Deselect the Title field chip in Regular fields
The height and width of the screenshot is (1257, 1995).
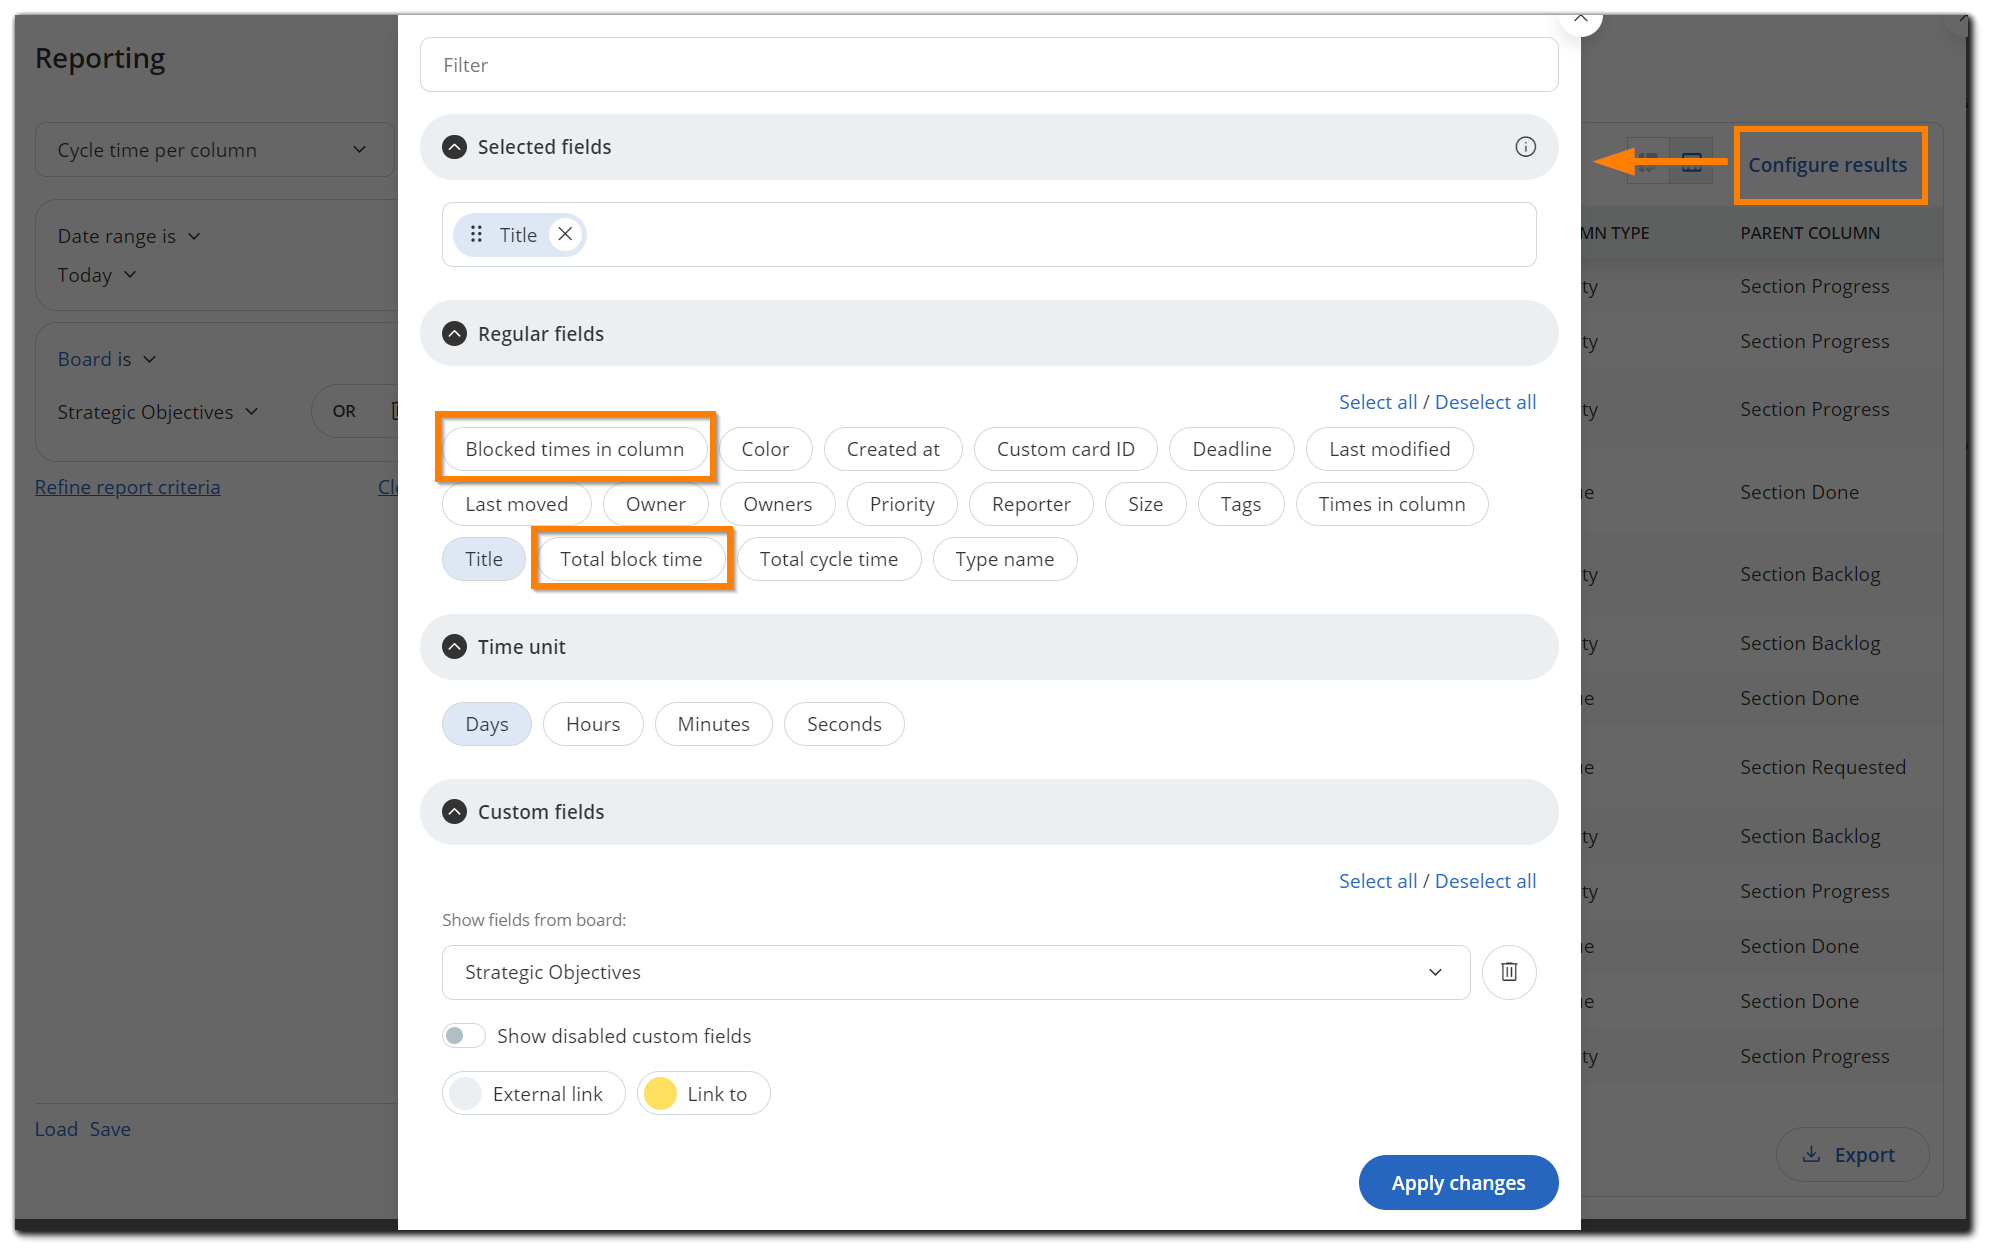(x=484, y=559)
